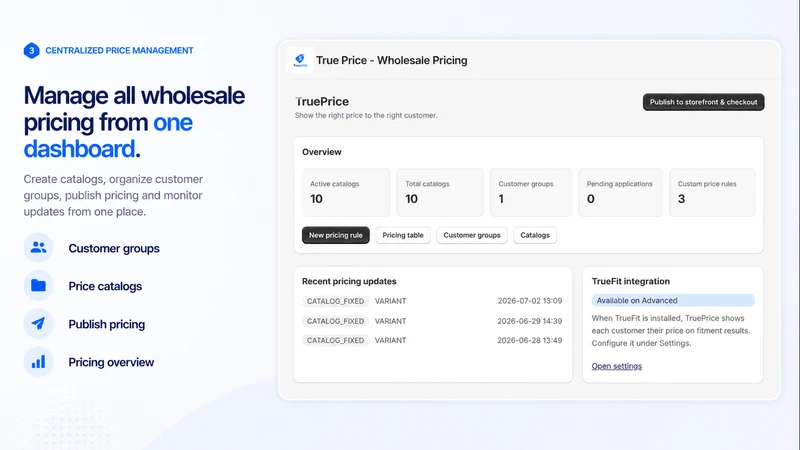Open Customer groups from Overview buttons
800x450 pixels.
[x=472, y=235]
